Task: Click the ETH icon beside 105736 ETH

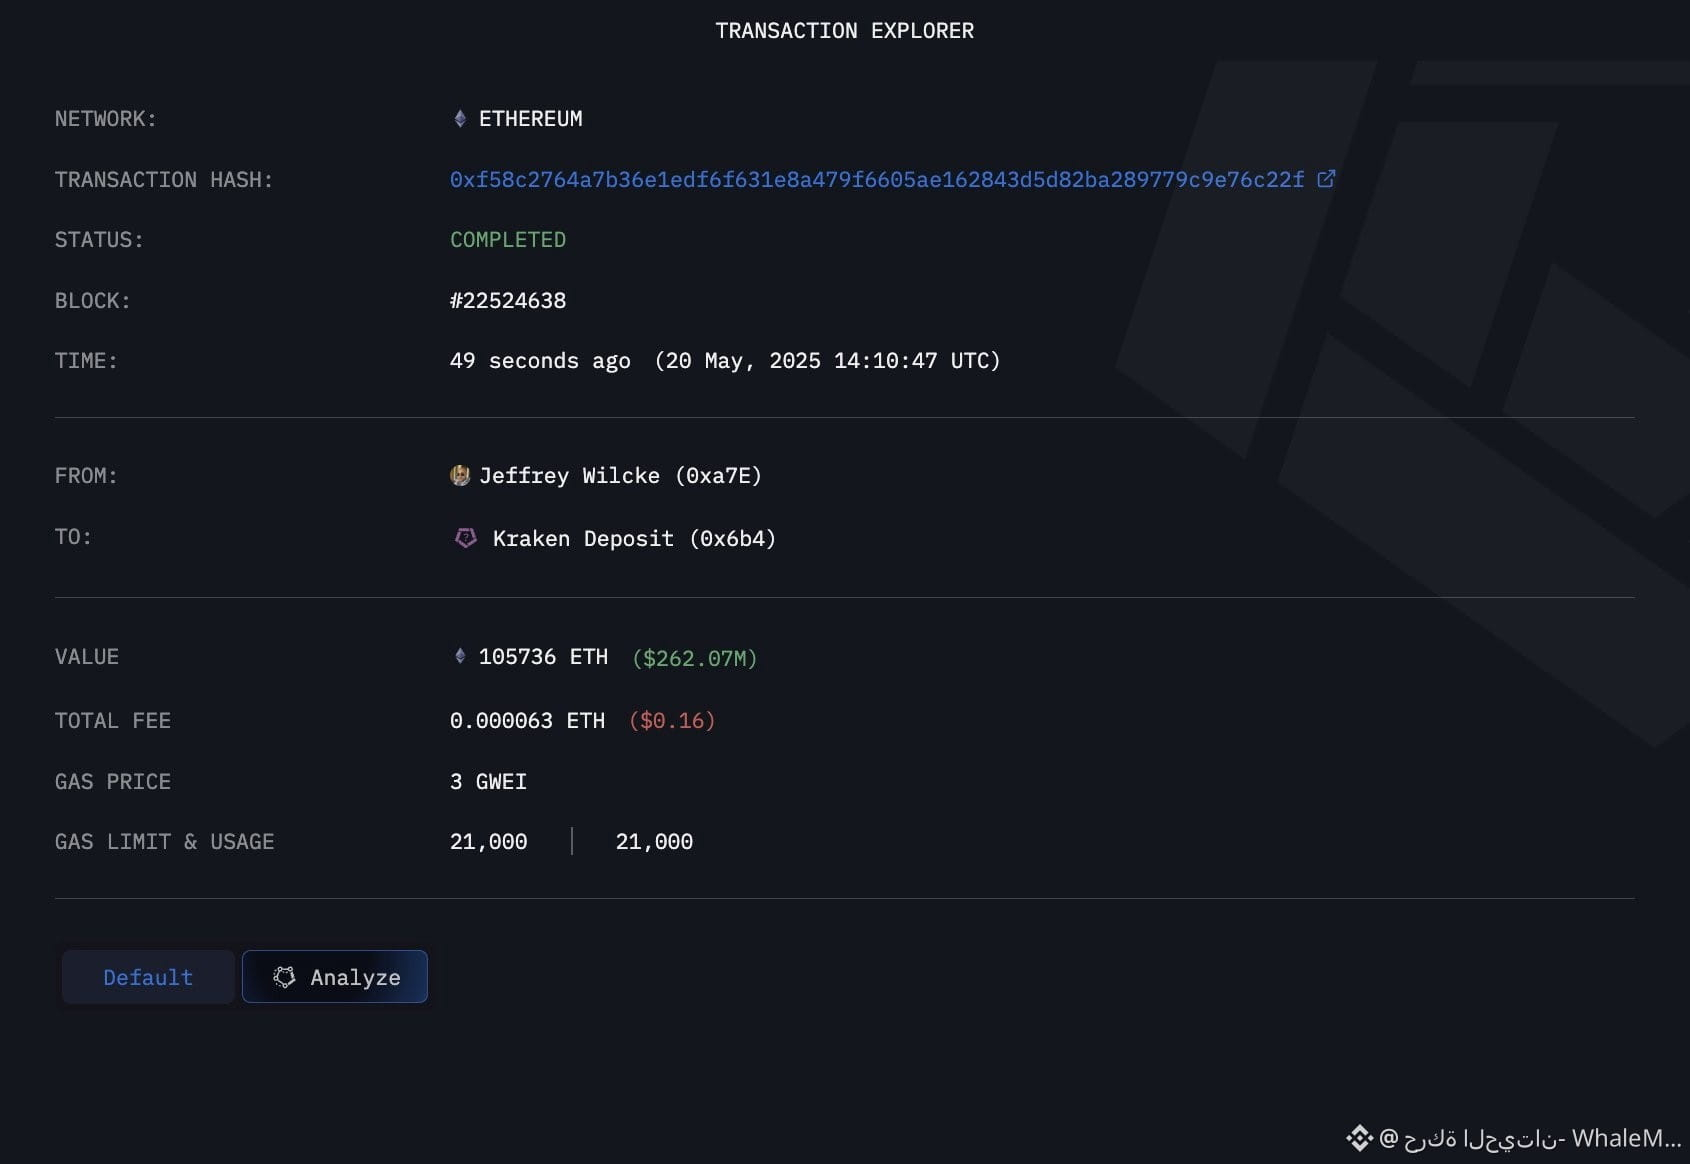Action: pos(460,656)
